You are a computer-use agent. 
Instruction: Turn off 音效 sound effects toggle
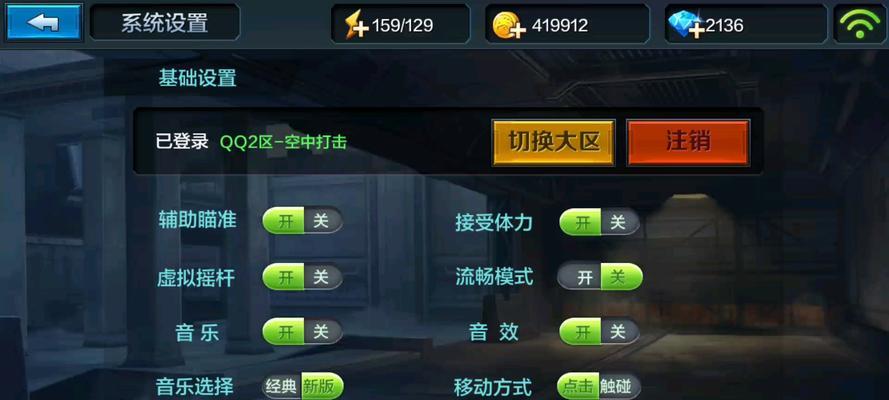[x=619, y=332]
